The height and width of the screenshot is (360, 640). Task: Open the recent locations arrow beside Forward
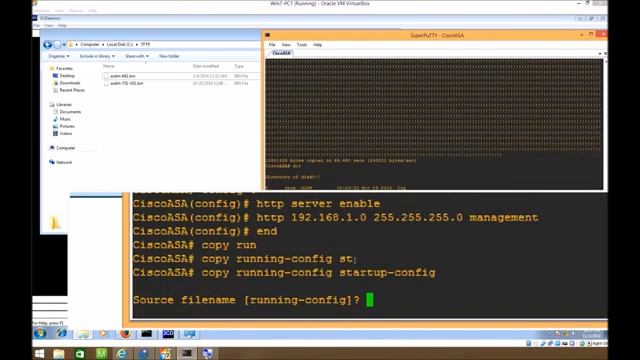(x=64, y=44)
